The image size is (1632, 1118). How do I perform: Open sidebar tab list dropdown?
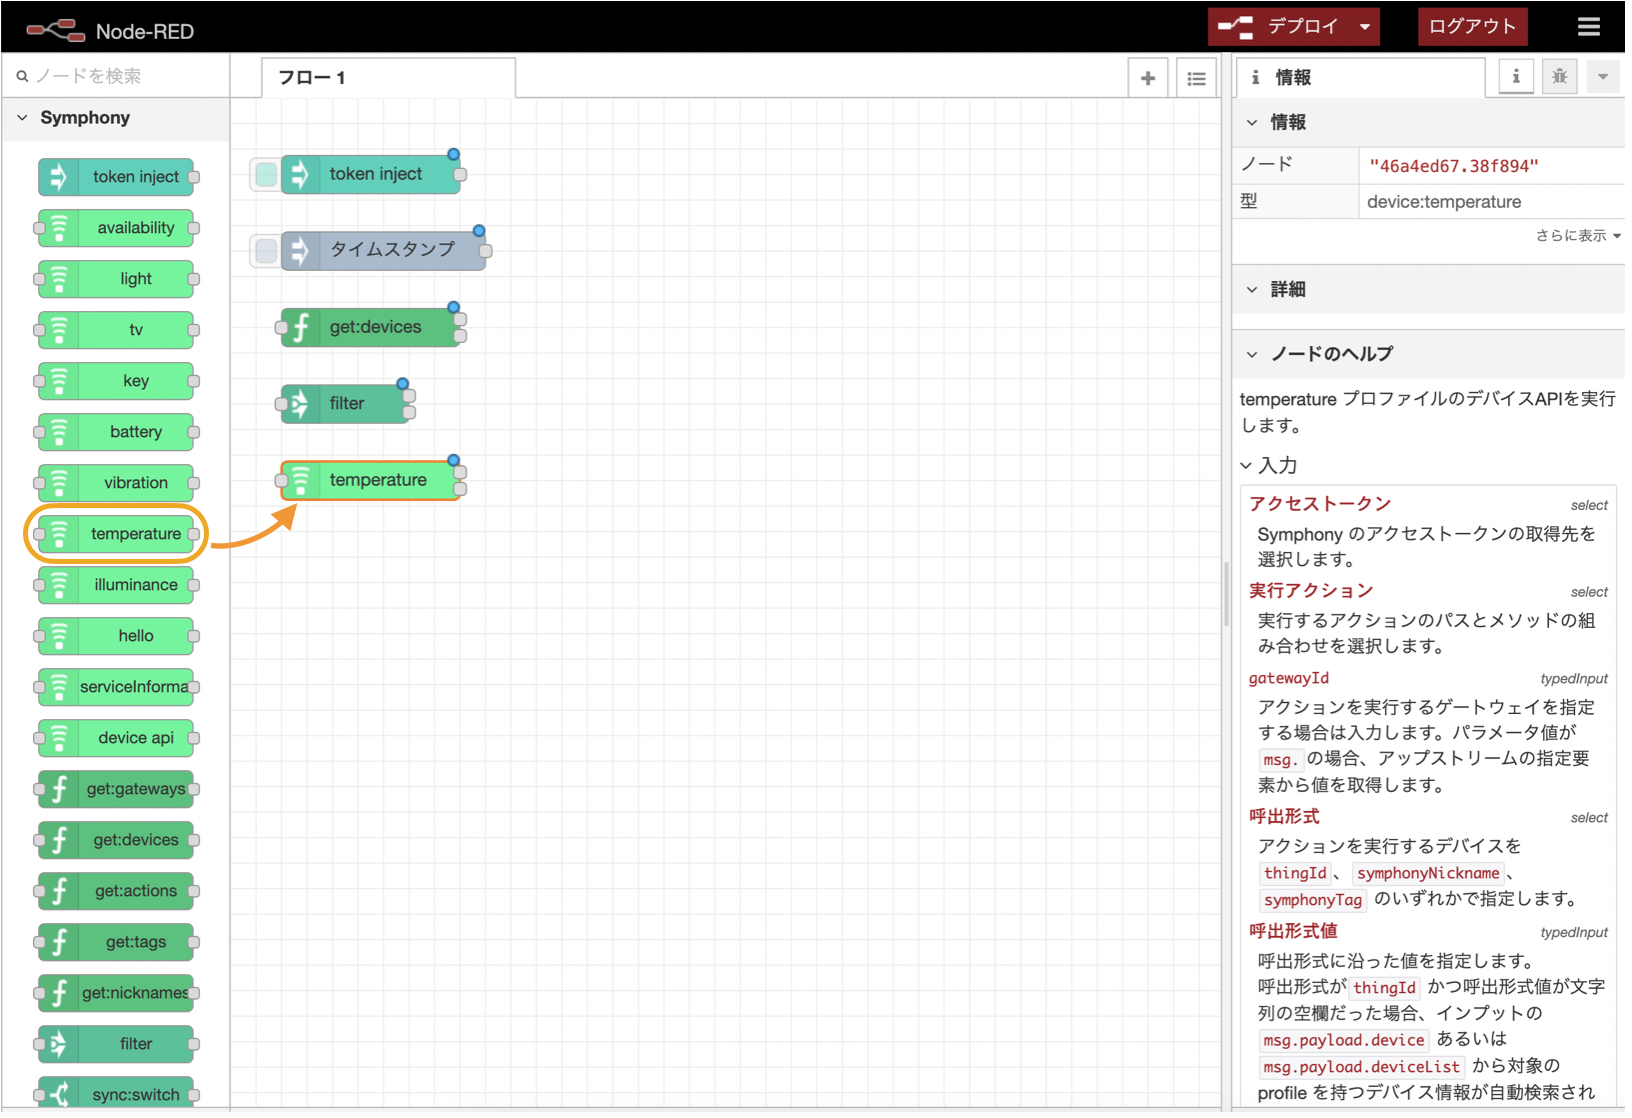(x=1603, y=77)
